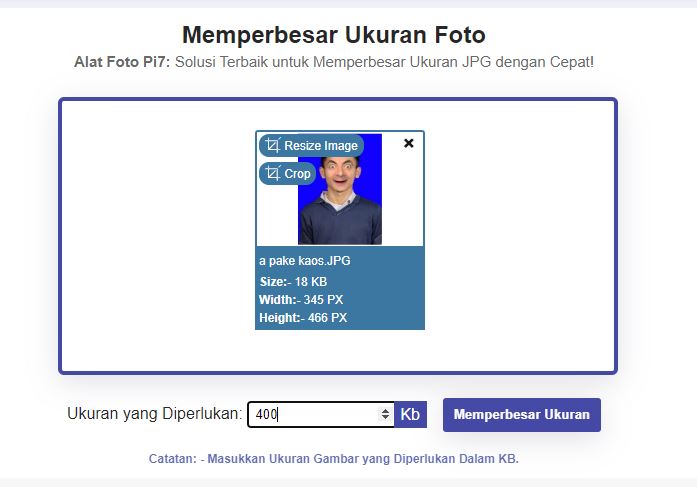The image size is (697, 487).
Task: Remove the uploaded image with the X
Action: pos(408,144)
